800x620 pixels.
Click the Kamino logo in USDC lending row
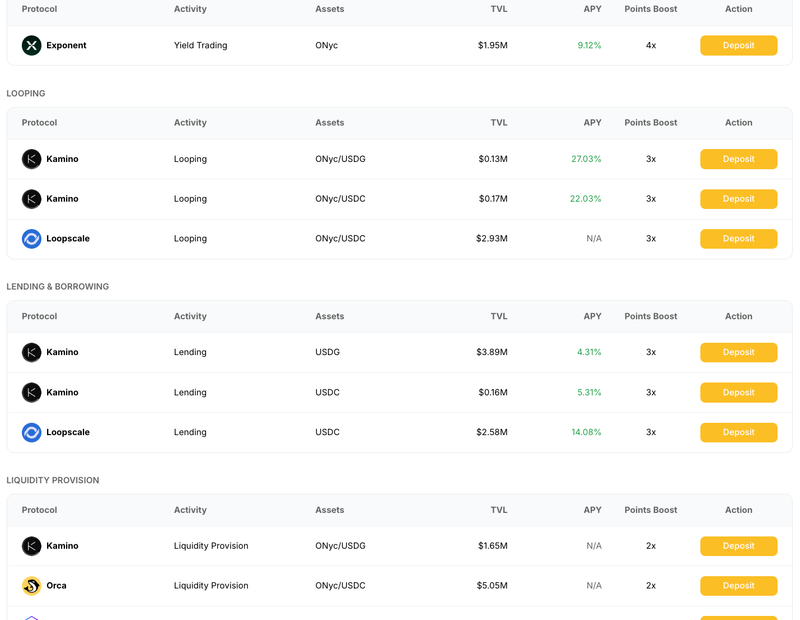31,392
